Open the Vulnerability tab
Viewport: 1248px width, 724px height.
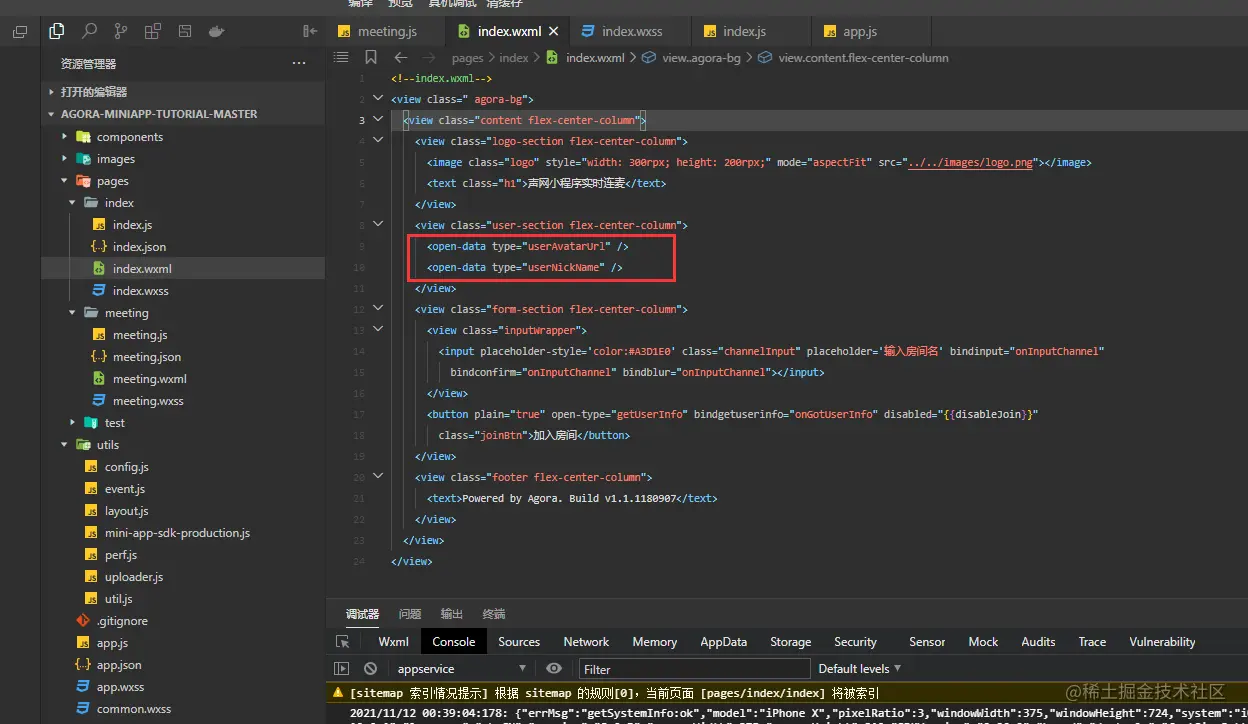pyautogui.click(x=1162, y=642)
